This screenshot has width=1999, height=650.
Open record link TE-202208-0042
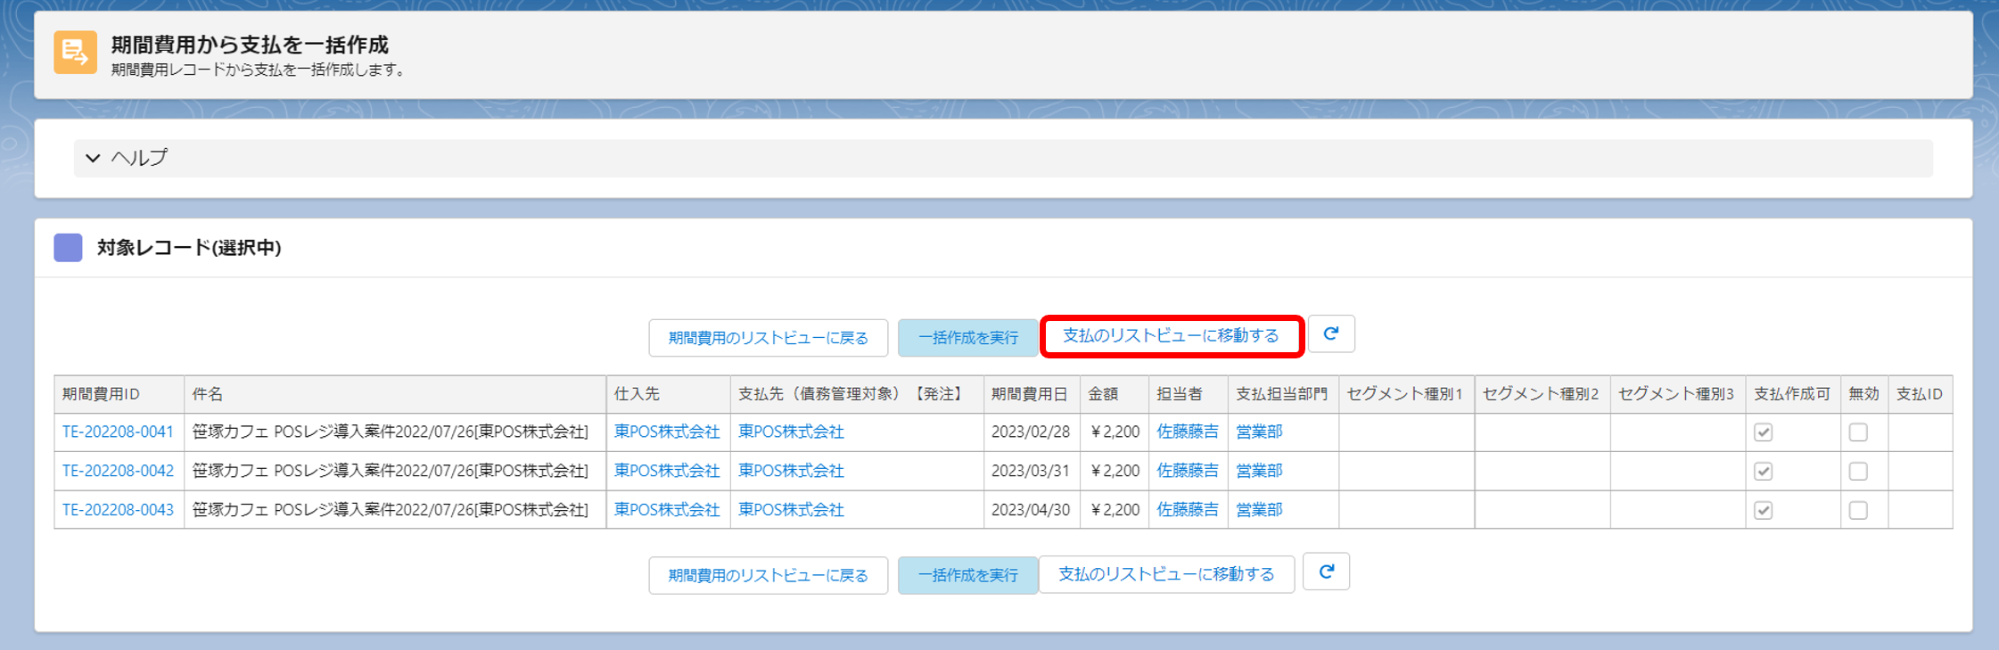click(x=118, y=471)
